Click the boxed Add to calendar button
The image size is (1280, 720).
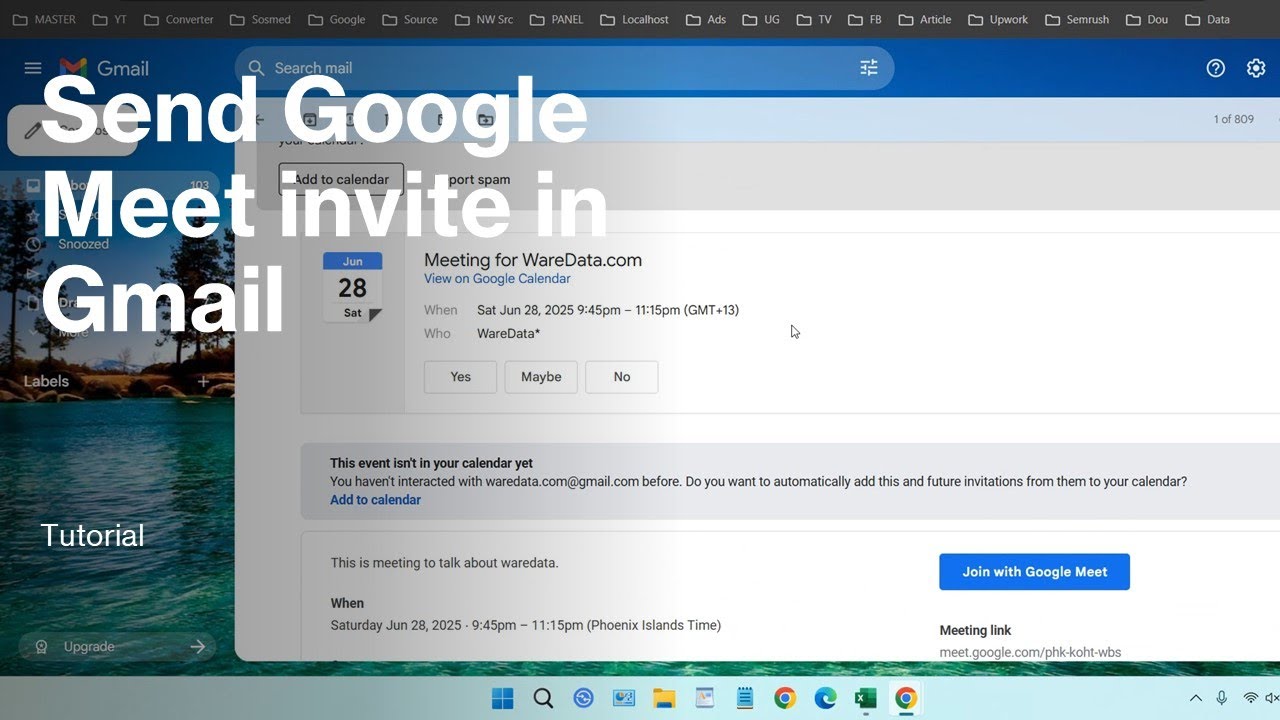point(341,180)
